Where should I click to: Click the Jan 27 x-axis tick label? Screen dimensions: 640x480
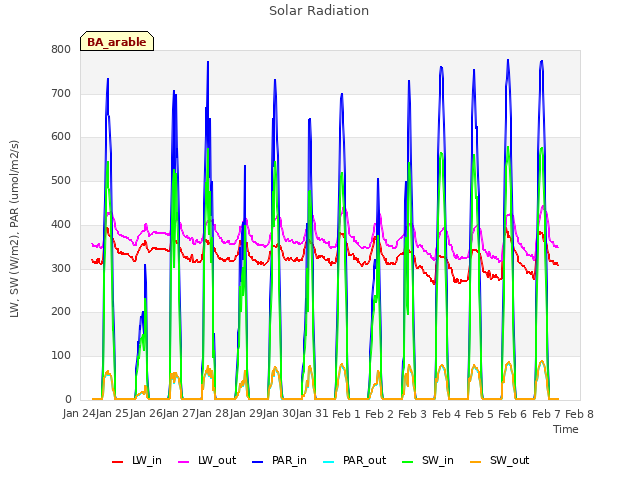179,414
